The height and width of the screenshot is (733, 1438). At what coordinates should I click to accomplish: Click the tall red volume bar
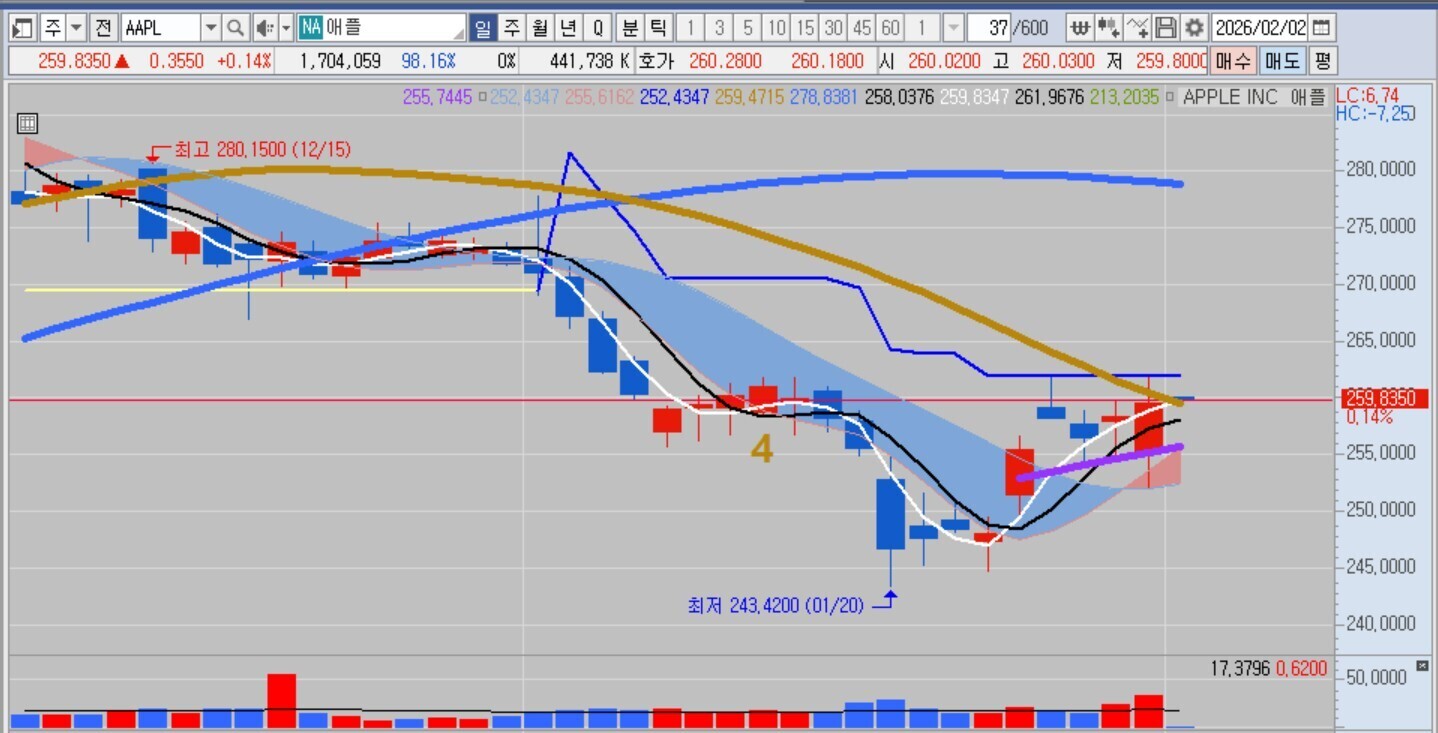tap(282, 701)
